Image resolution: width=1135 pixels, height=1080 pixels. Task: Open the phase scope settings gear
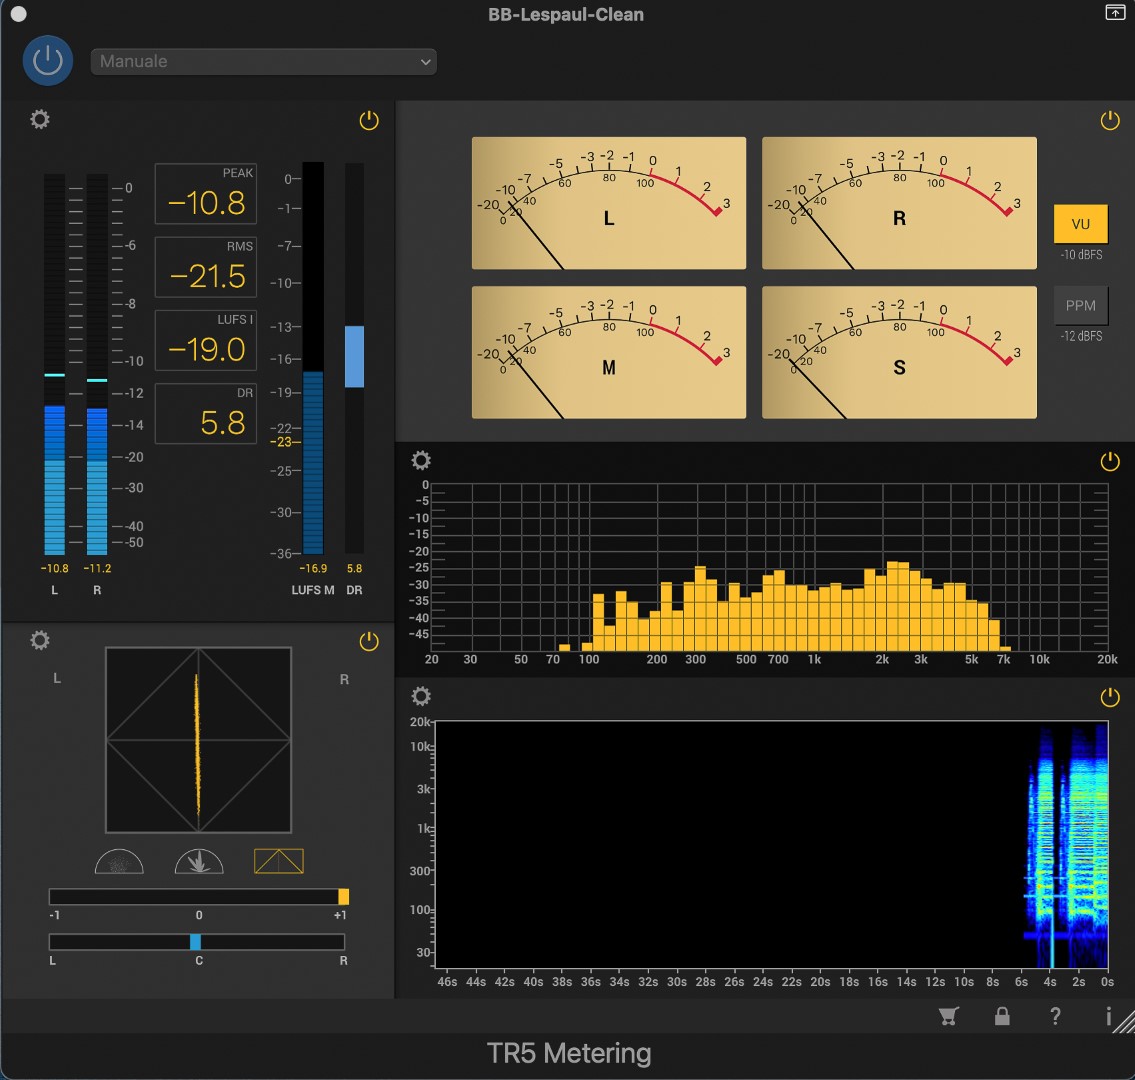(40, 640)
